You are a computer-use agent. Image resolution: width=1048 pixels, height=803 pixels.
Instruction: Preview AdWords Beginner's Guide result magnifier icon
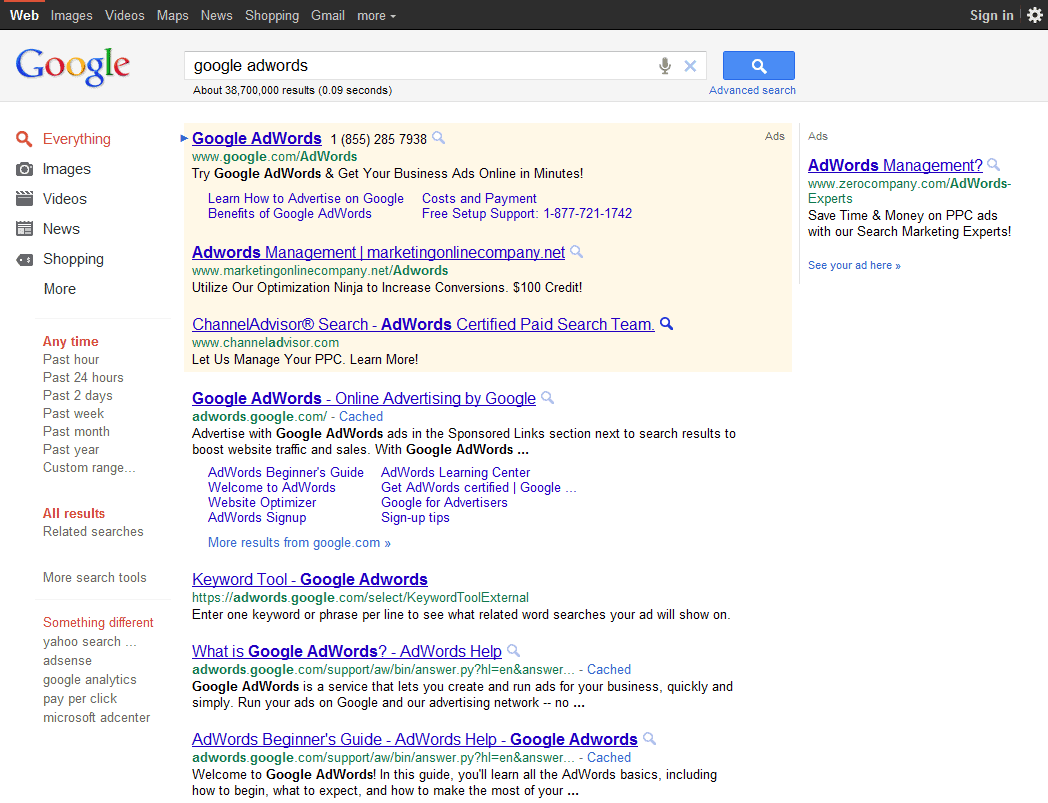[x=649, y=739]
